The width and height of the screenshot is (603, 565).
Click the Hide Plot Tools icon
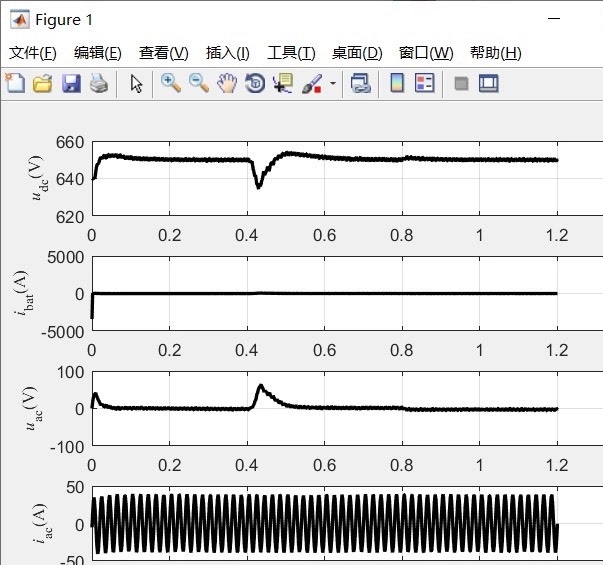point(461,83)
